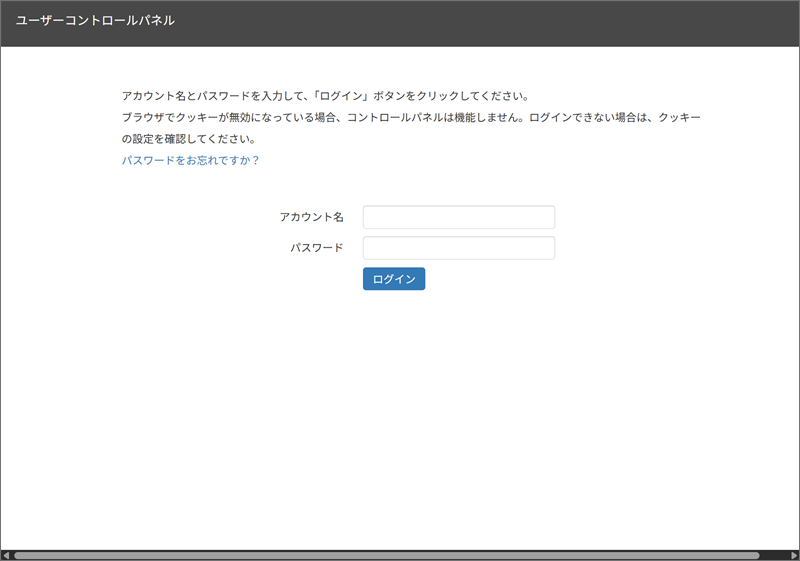Open the パスワードをお忘れですか？ link
This screenshot has height=561, width=800.
point(191,160)
